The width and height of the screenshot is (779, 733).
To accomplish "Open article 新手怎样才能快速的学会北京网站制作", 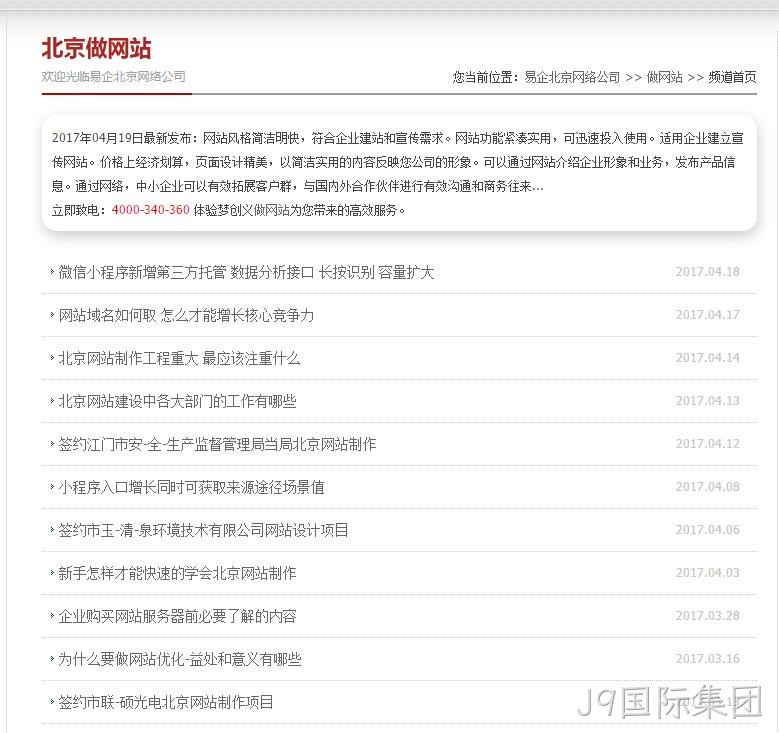I will click(177, 573).
